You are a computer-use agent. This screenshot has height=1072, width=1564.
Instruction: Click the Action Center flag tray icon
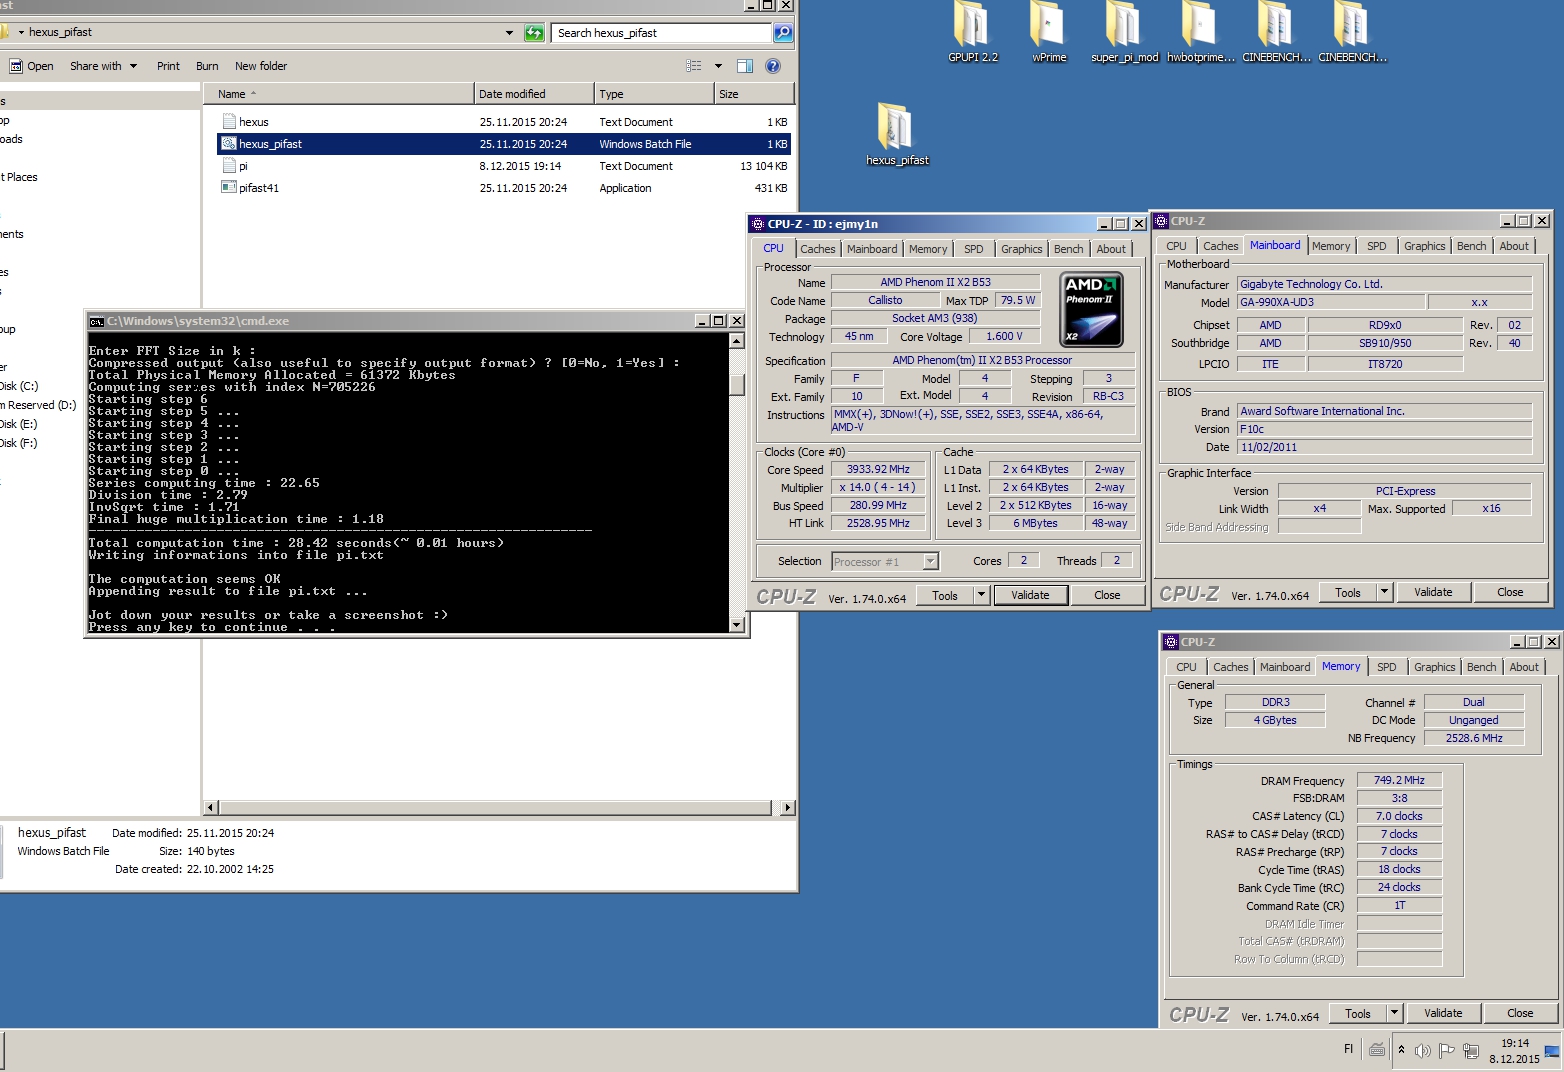[1446, 1050]
